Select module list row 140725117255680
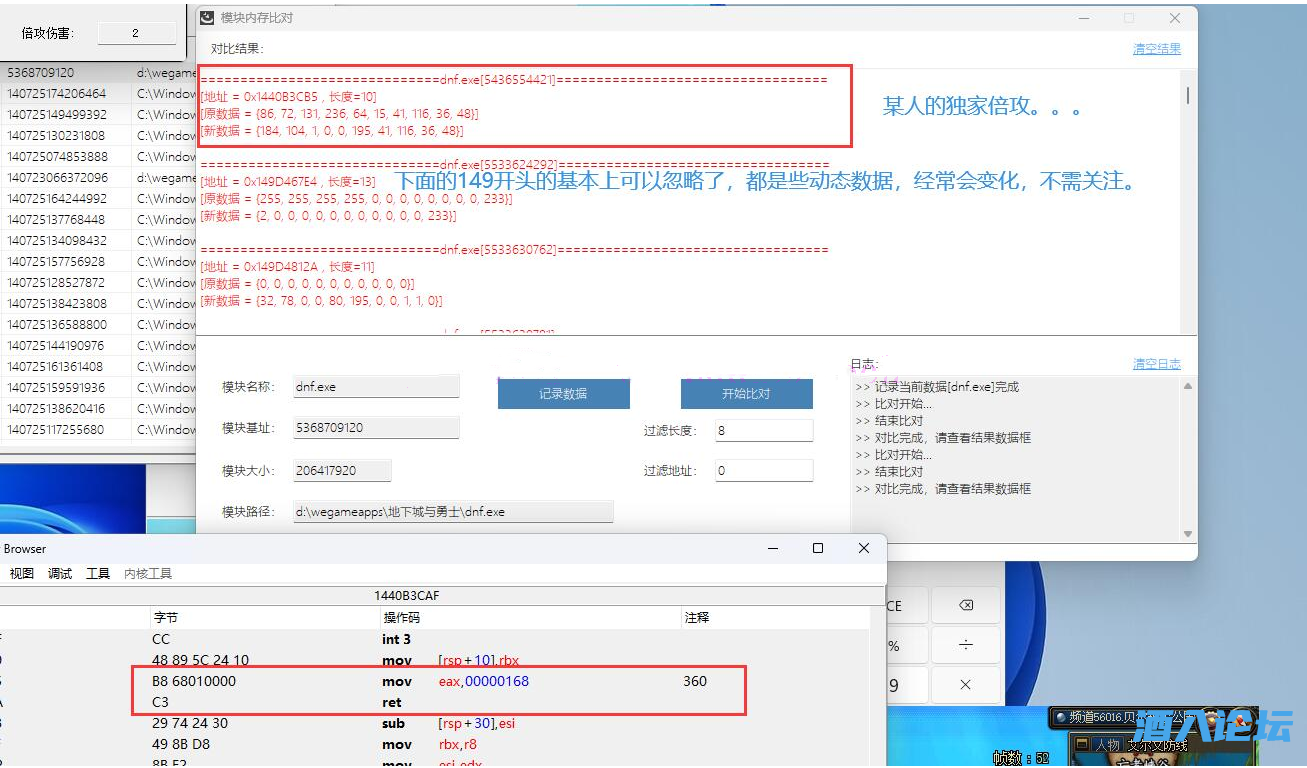1307x768 pixels. (98, 430)
